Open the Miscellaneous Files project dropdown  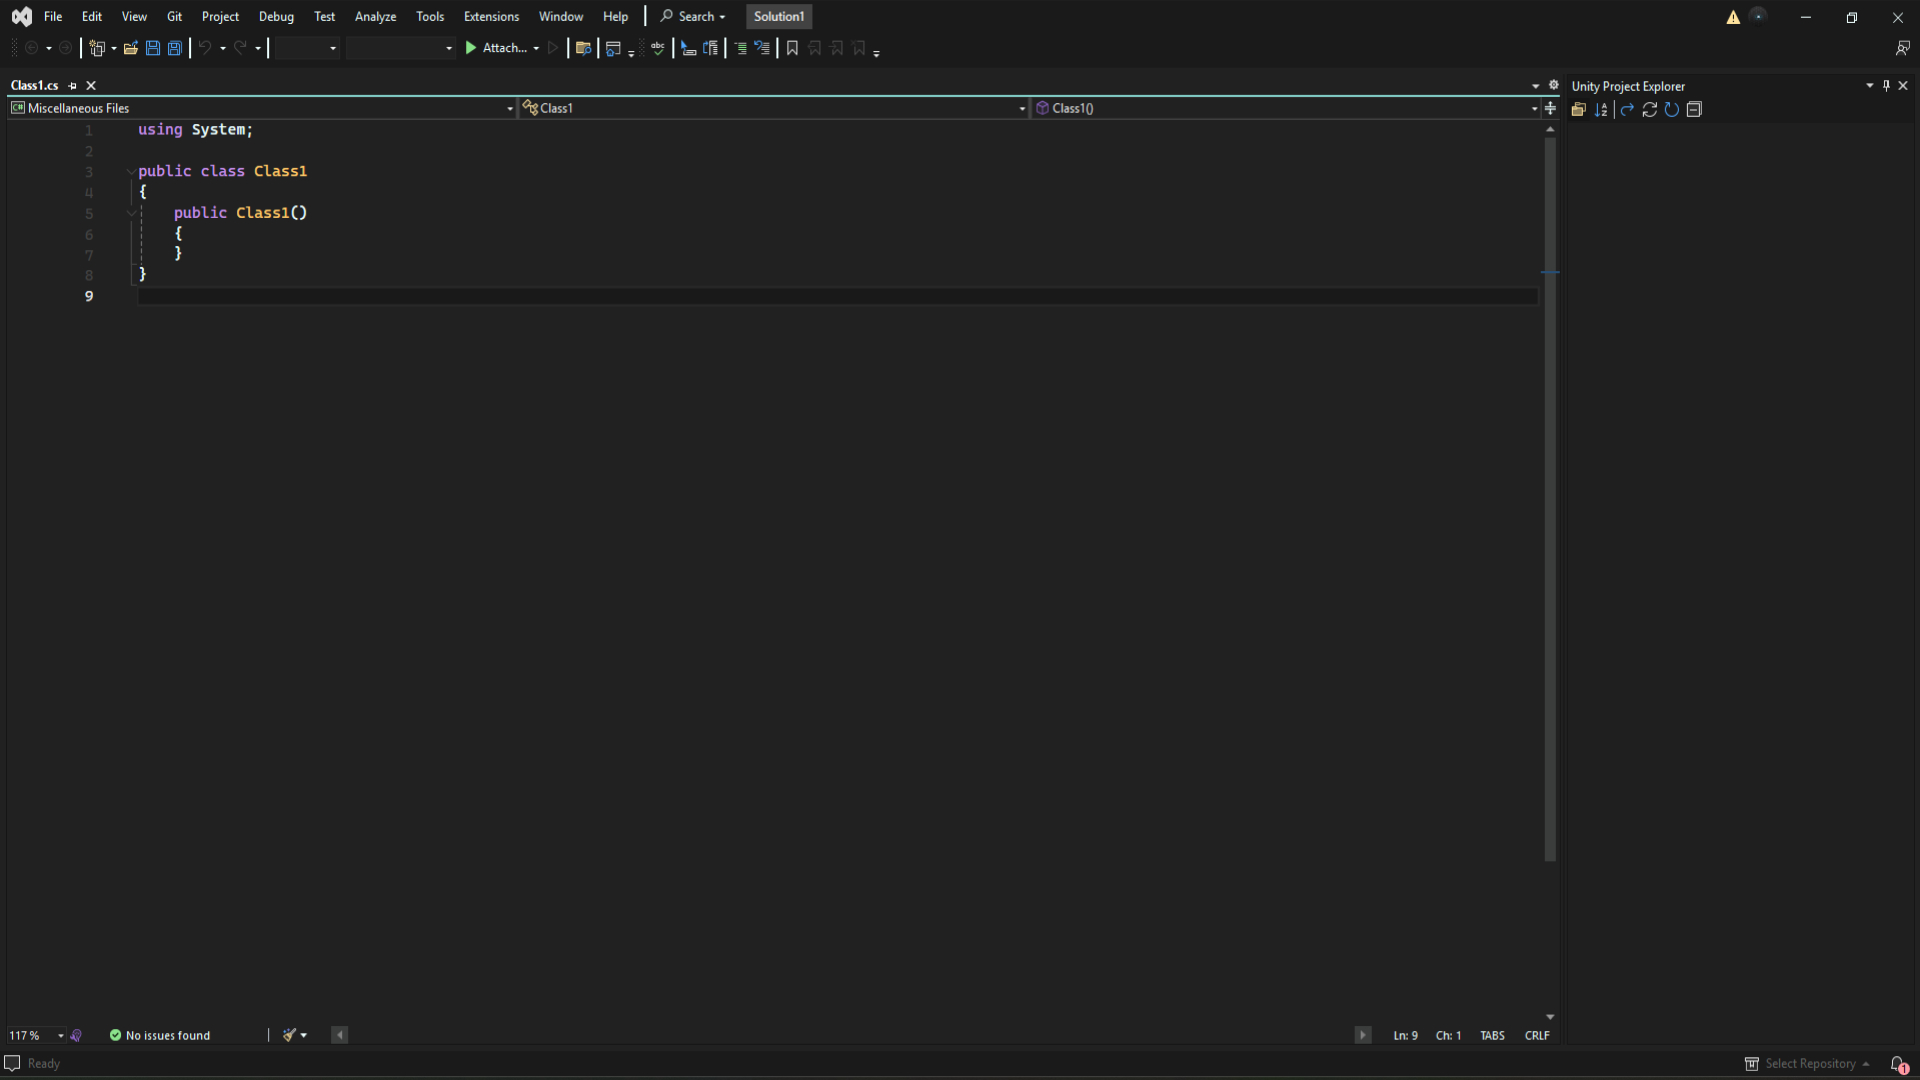510,108
